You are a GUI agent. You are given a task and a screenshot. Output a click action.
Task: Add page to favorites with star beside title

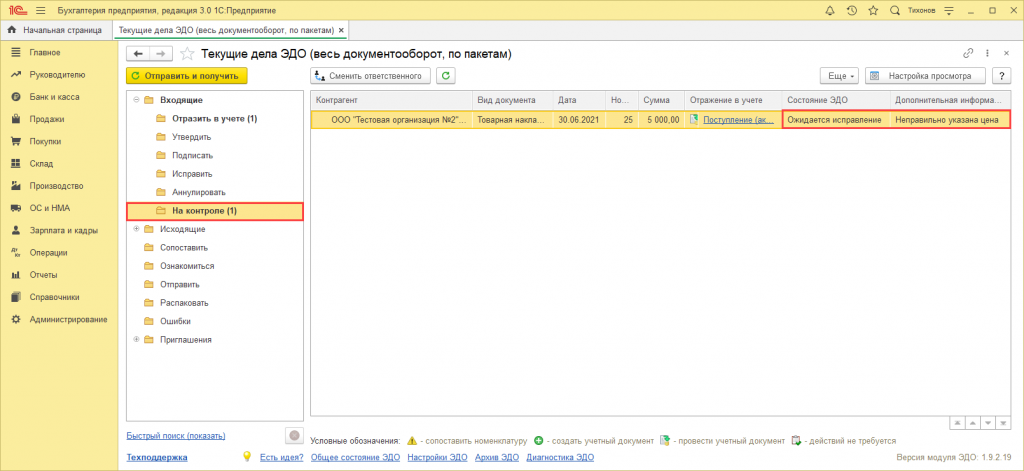187,54
